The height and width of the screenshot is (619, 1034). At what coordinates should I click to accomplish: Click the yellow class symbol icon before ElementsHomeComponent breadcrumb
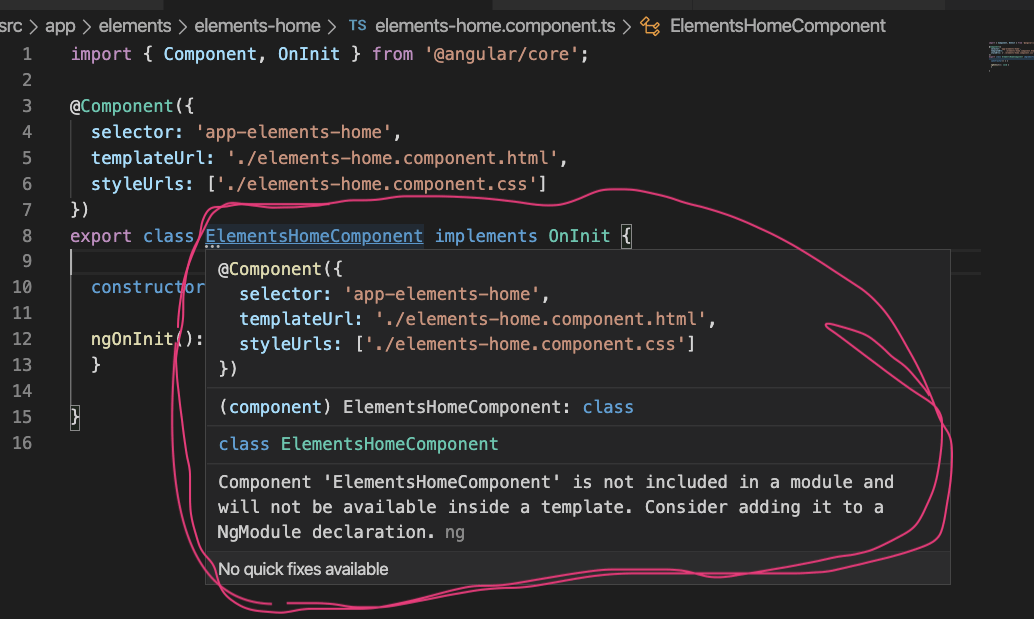(x=649, y=26)
